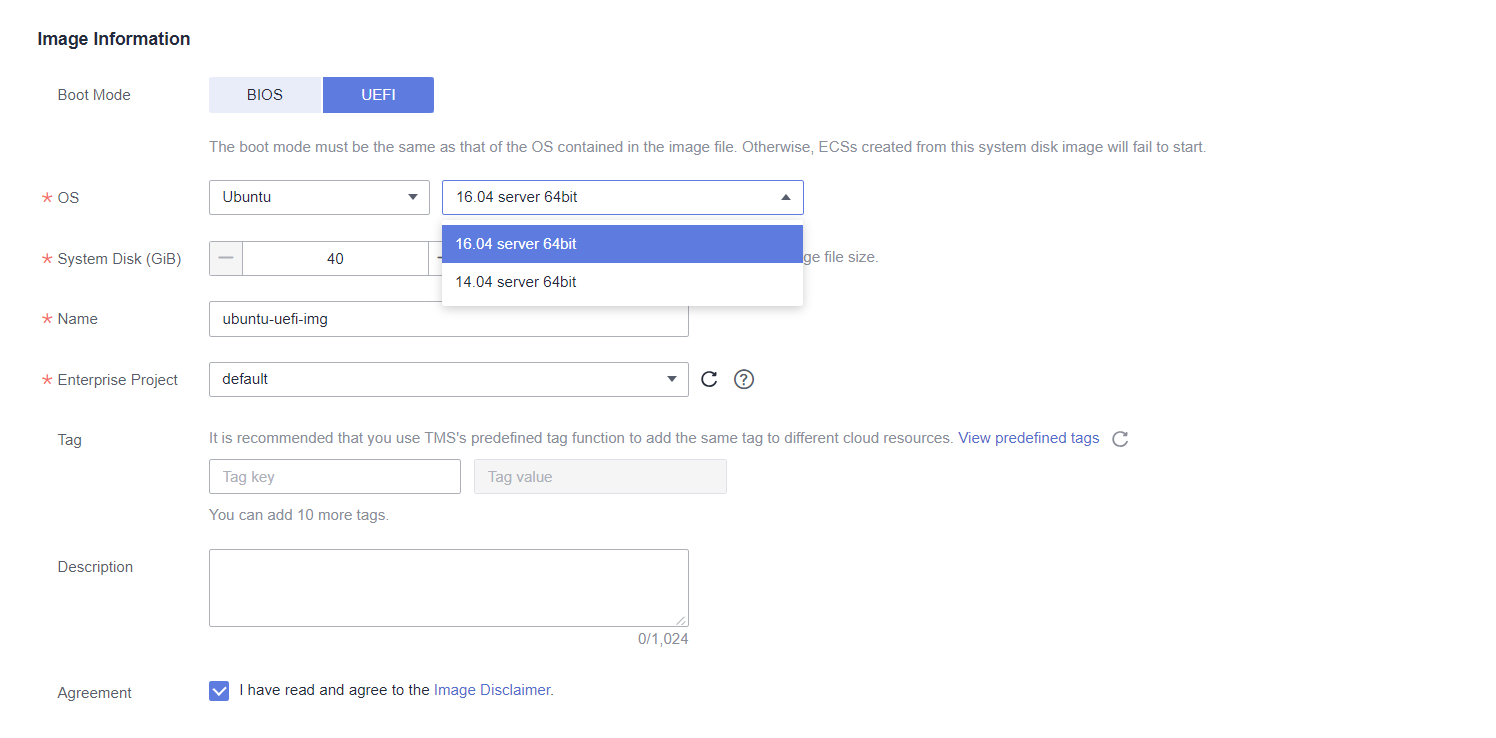The image size is (1496, 738).
Task: Click the Ubuntu dropdown caret arrow
Action: pos(412,198)
